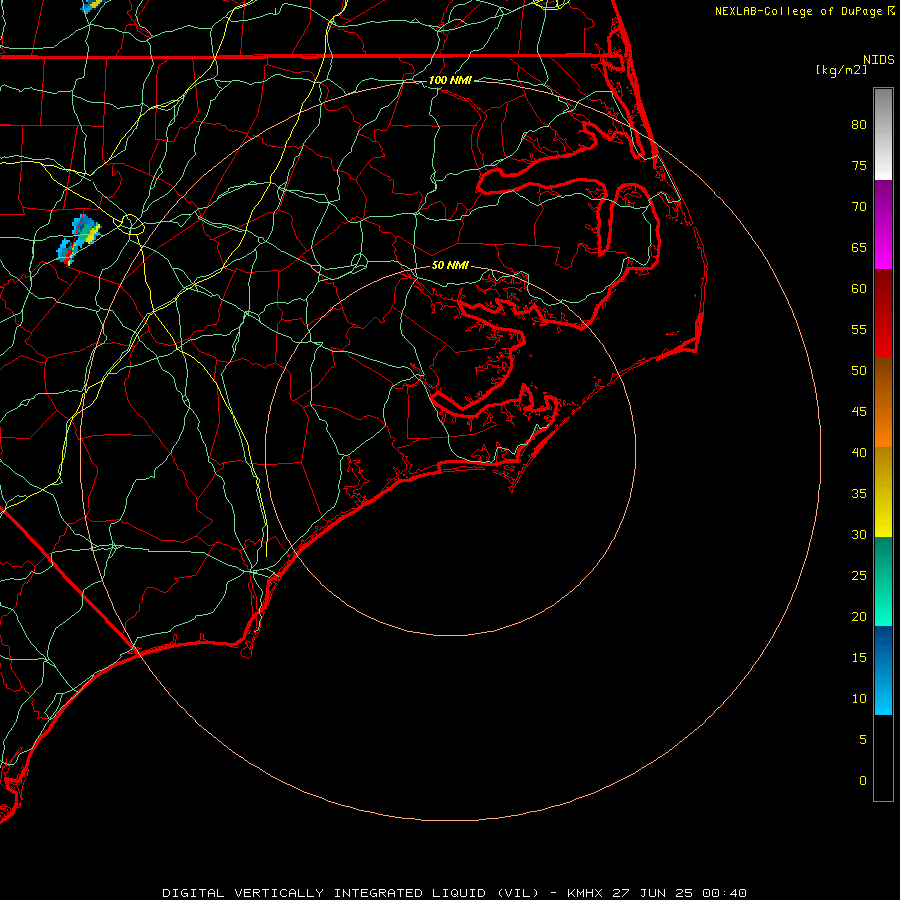Click the purple 70 segment of the color scale
Viewport: 900px width, 900px height.
[883, 204]
